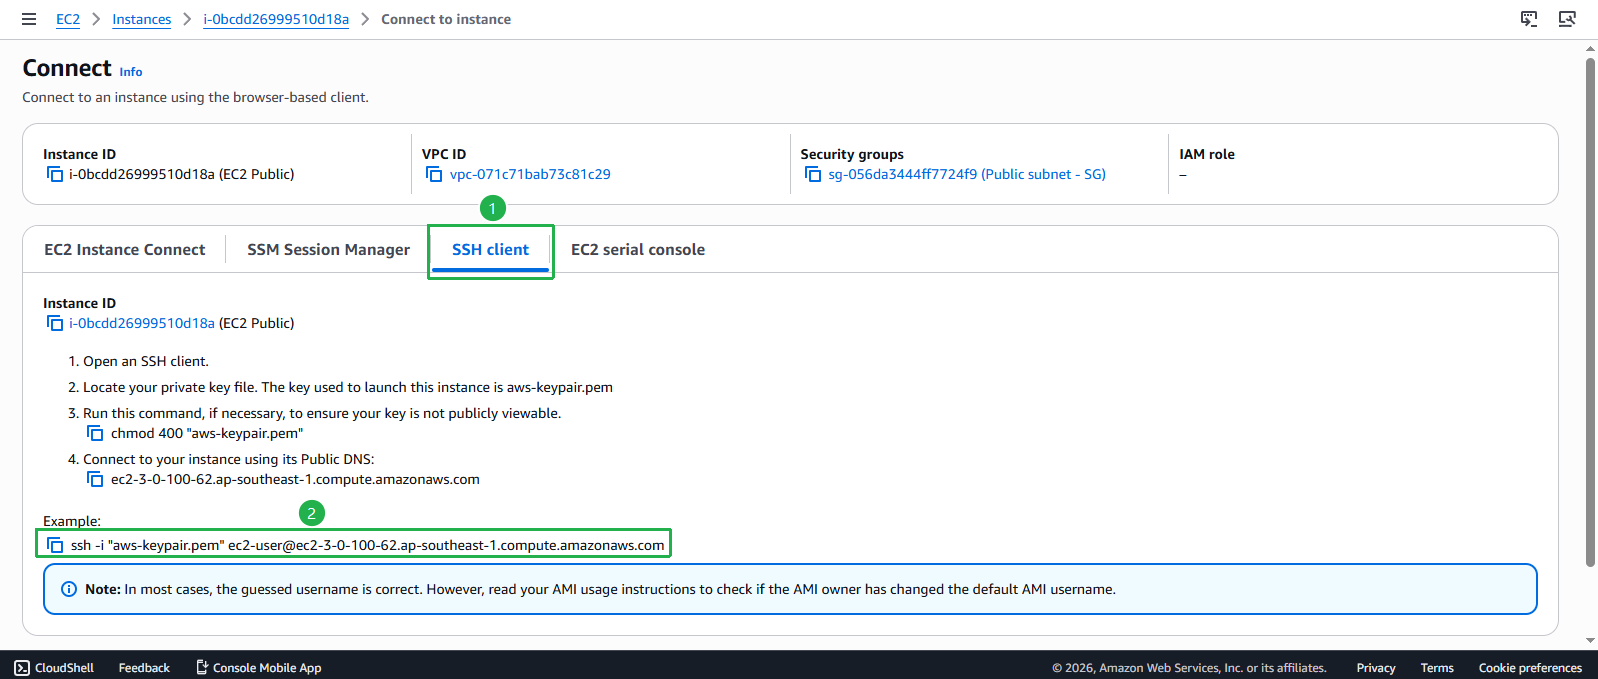Go to the EC2 breadcrumb link
Image resolution: width=1598 pixels, height=679 pixels.
(68, 19)
